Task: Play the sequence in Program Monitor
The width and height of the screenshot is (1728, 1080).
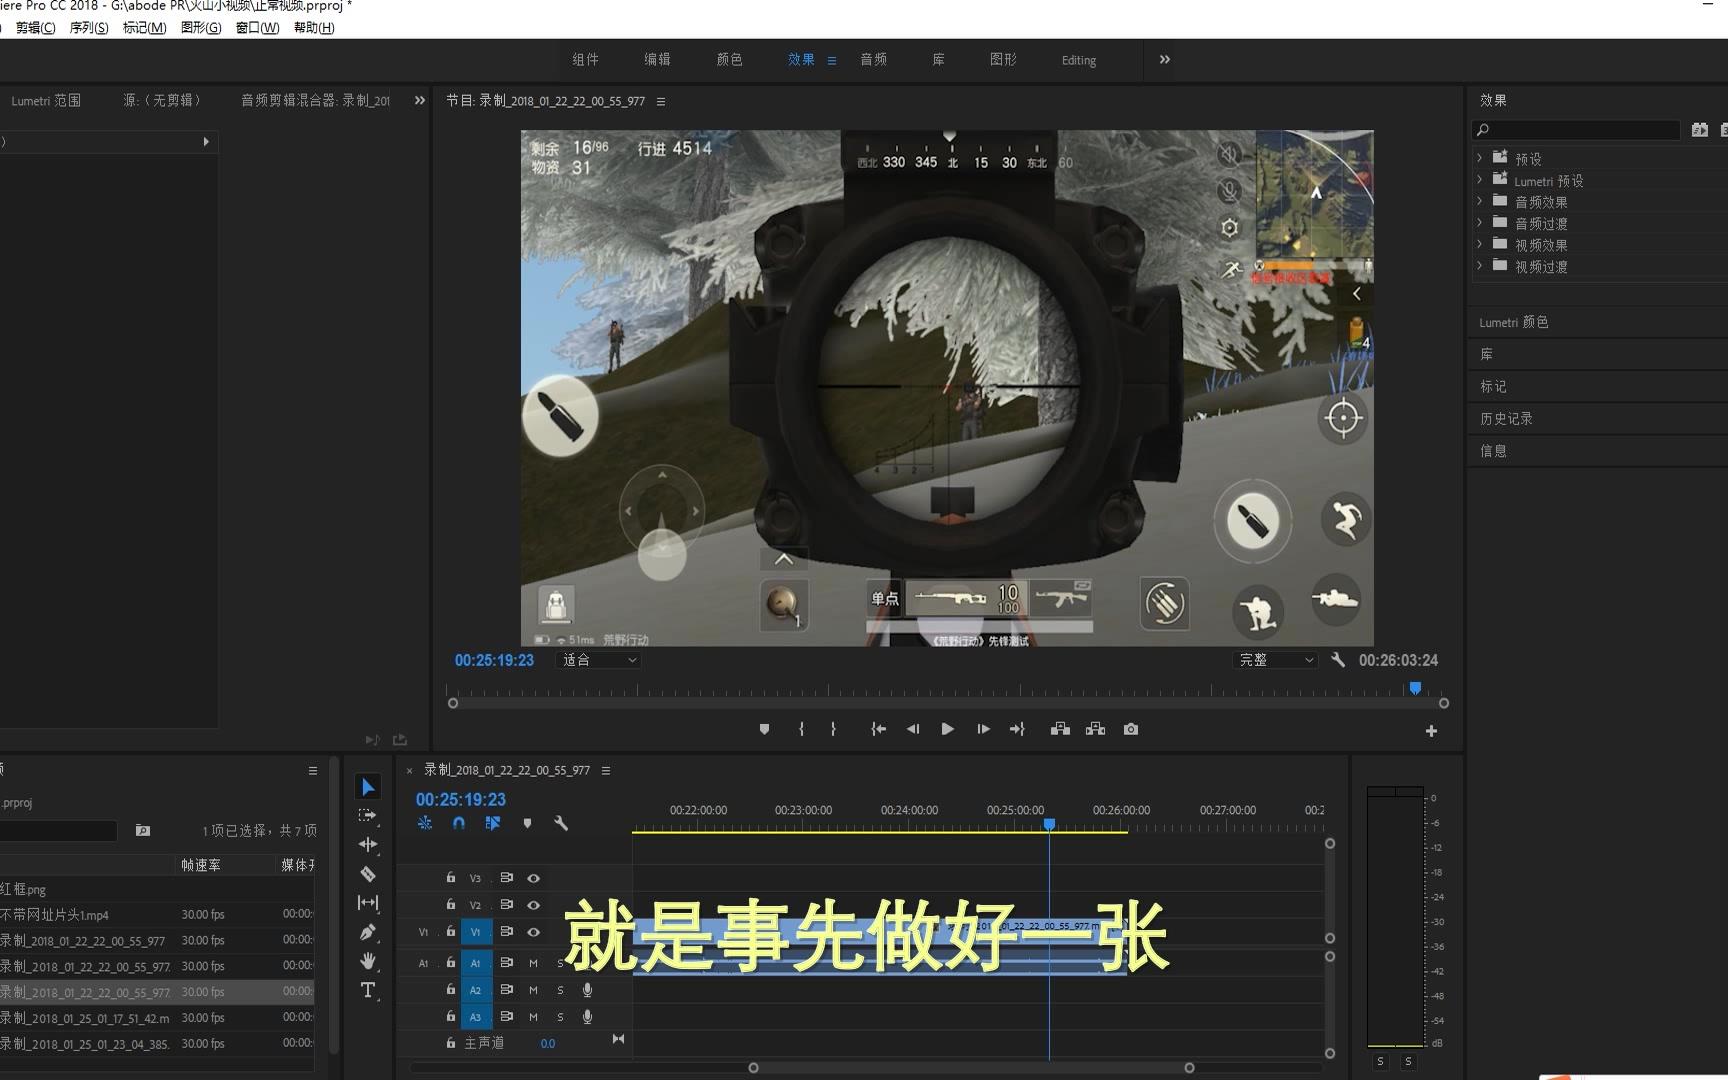Action: (x=947, y=729)
